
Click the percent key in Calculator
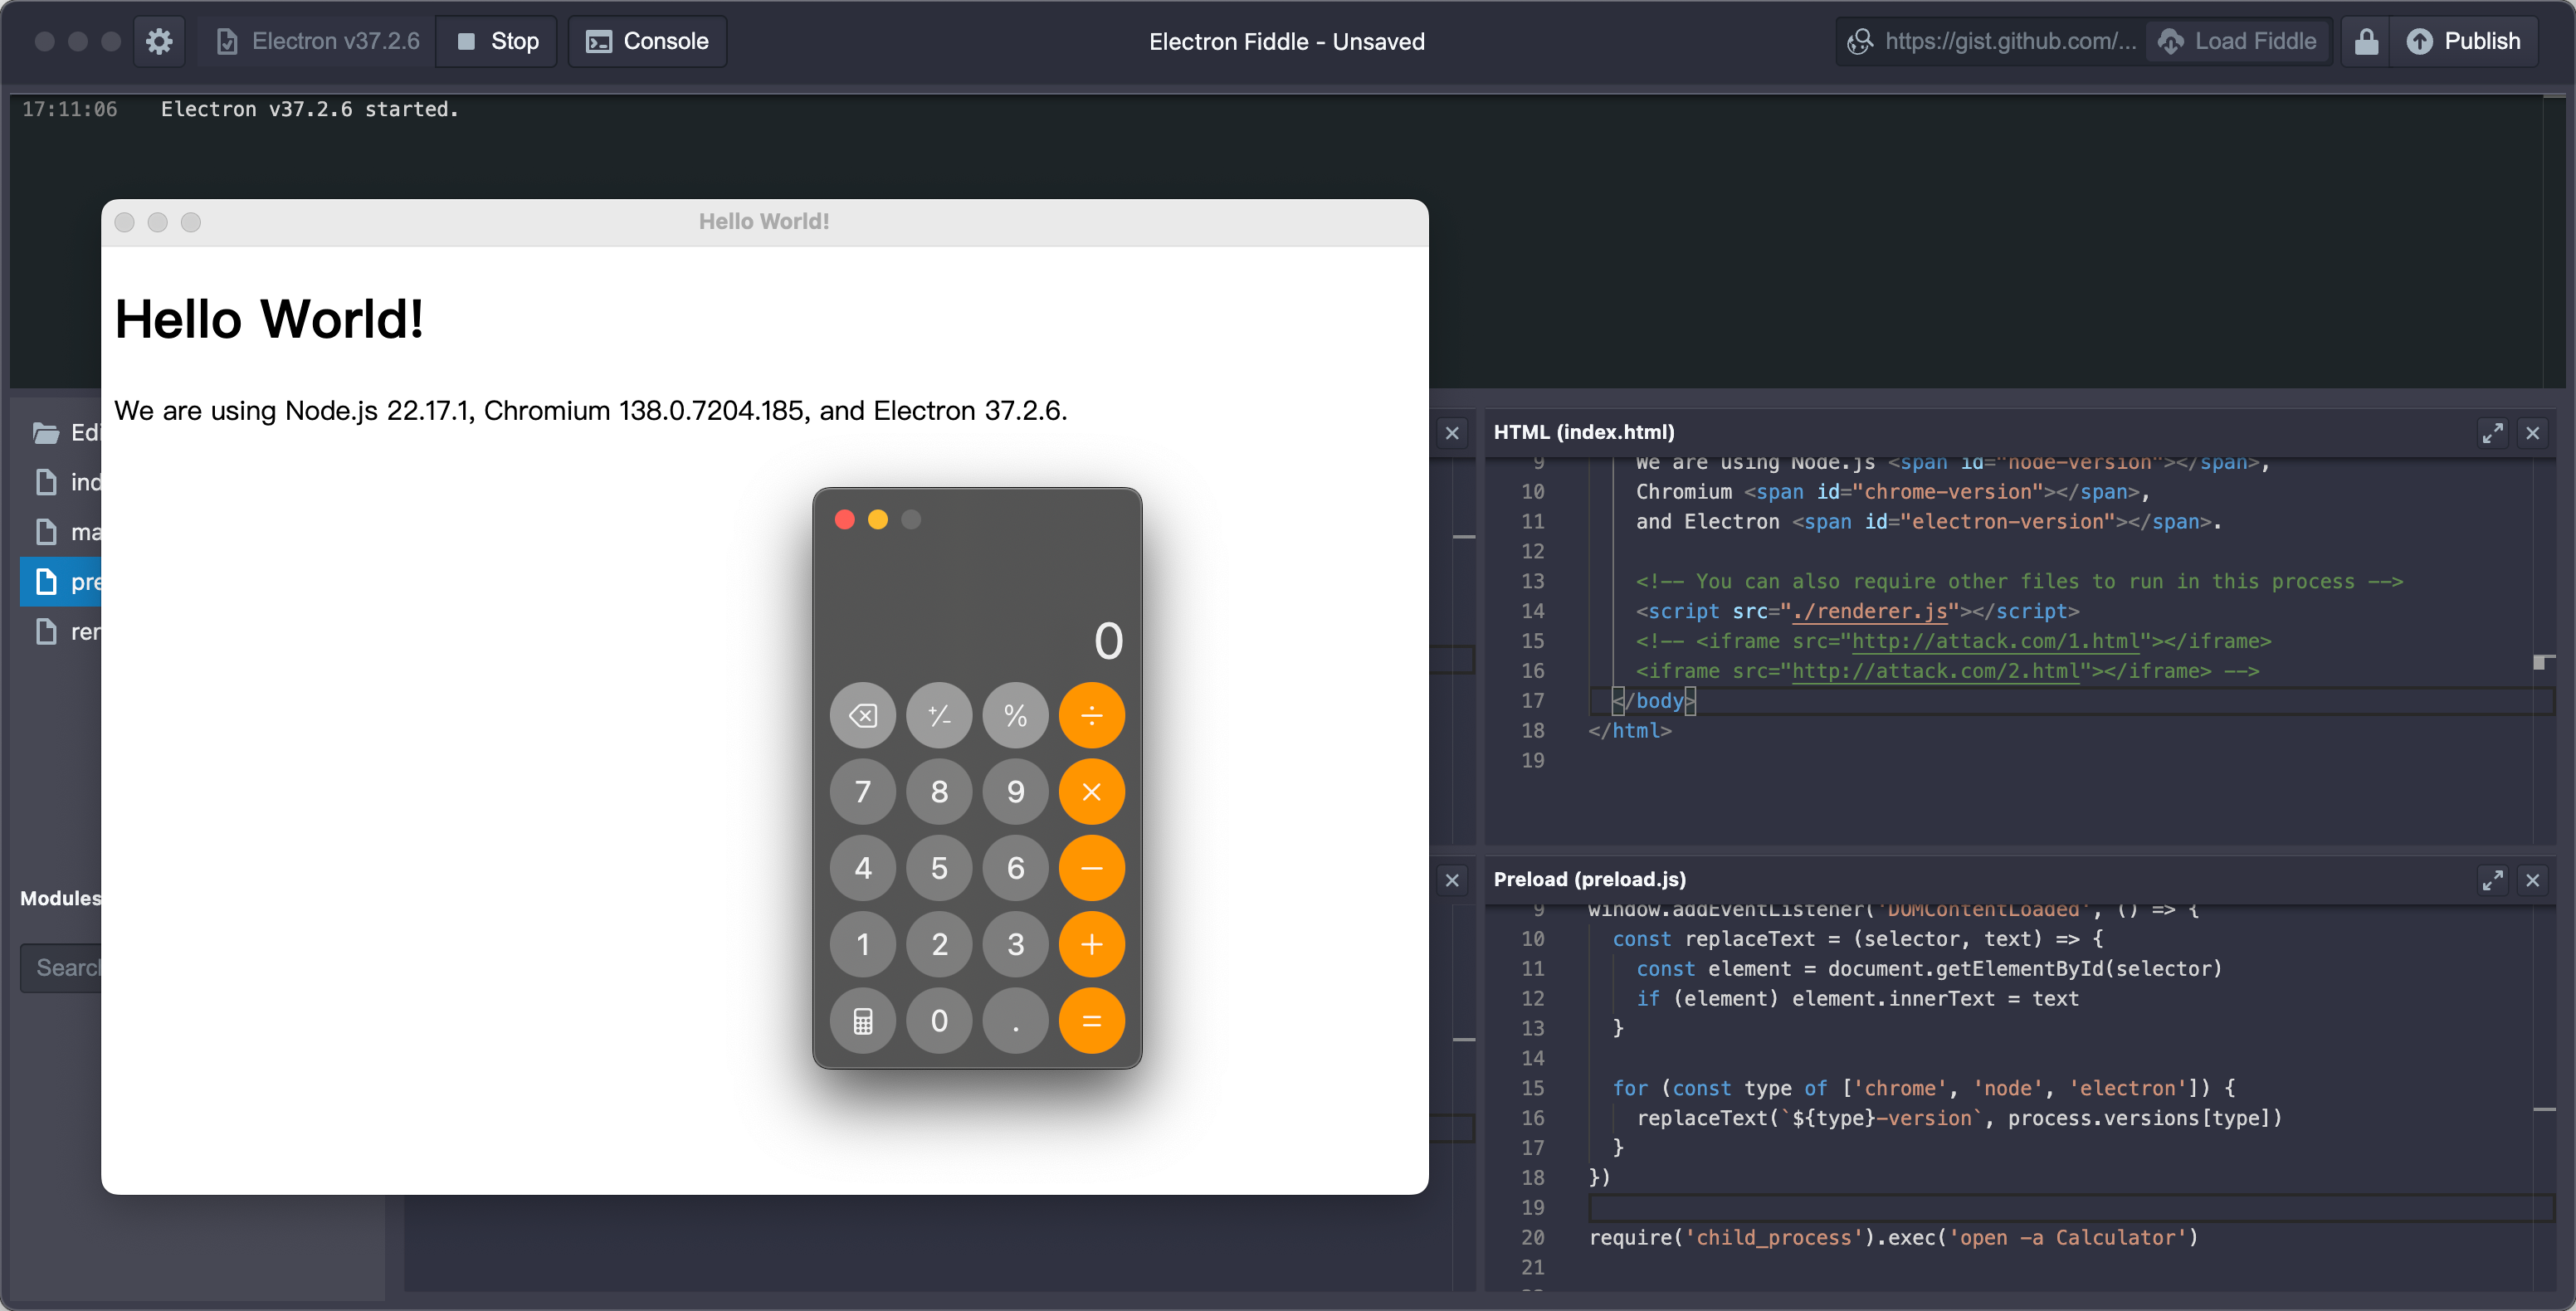pos(1015,716)
